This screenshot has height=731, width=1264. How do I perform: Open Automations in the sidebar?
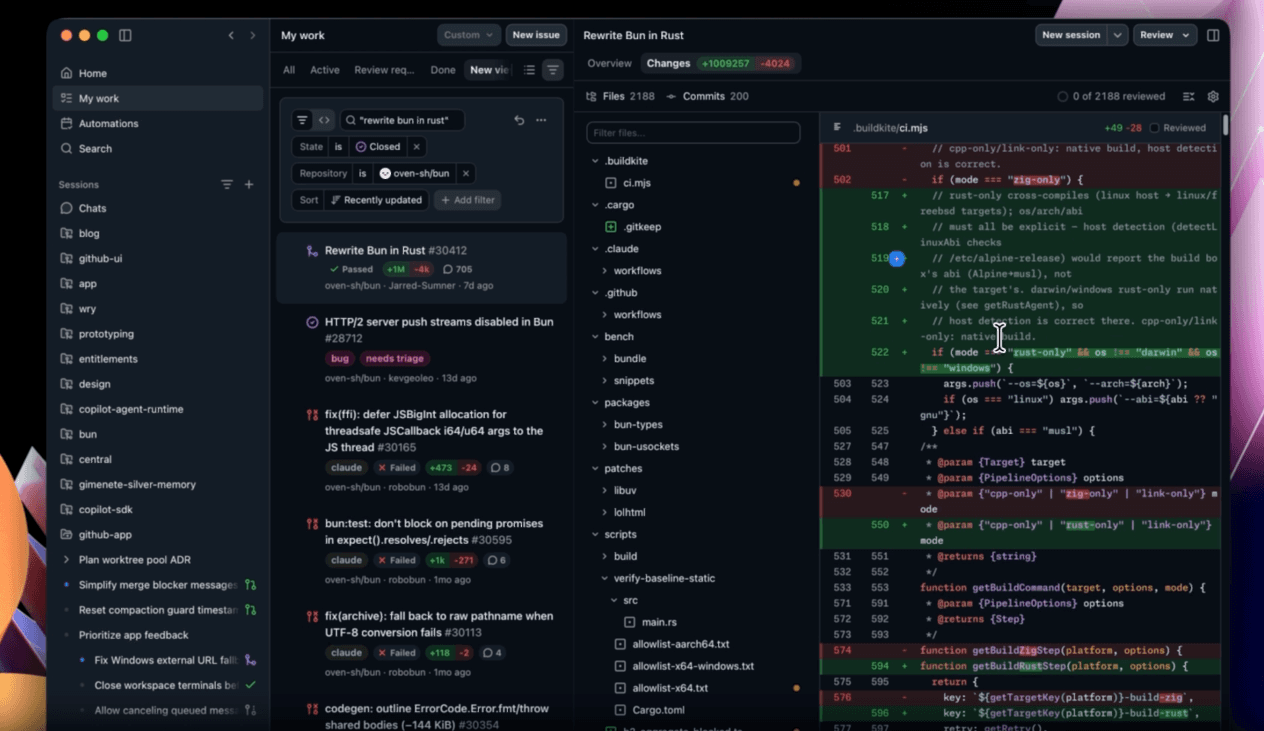[x=158, y=123]
